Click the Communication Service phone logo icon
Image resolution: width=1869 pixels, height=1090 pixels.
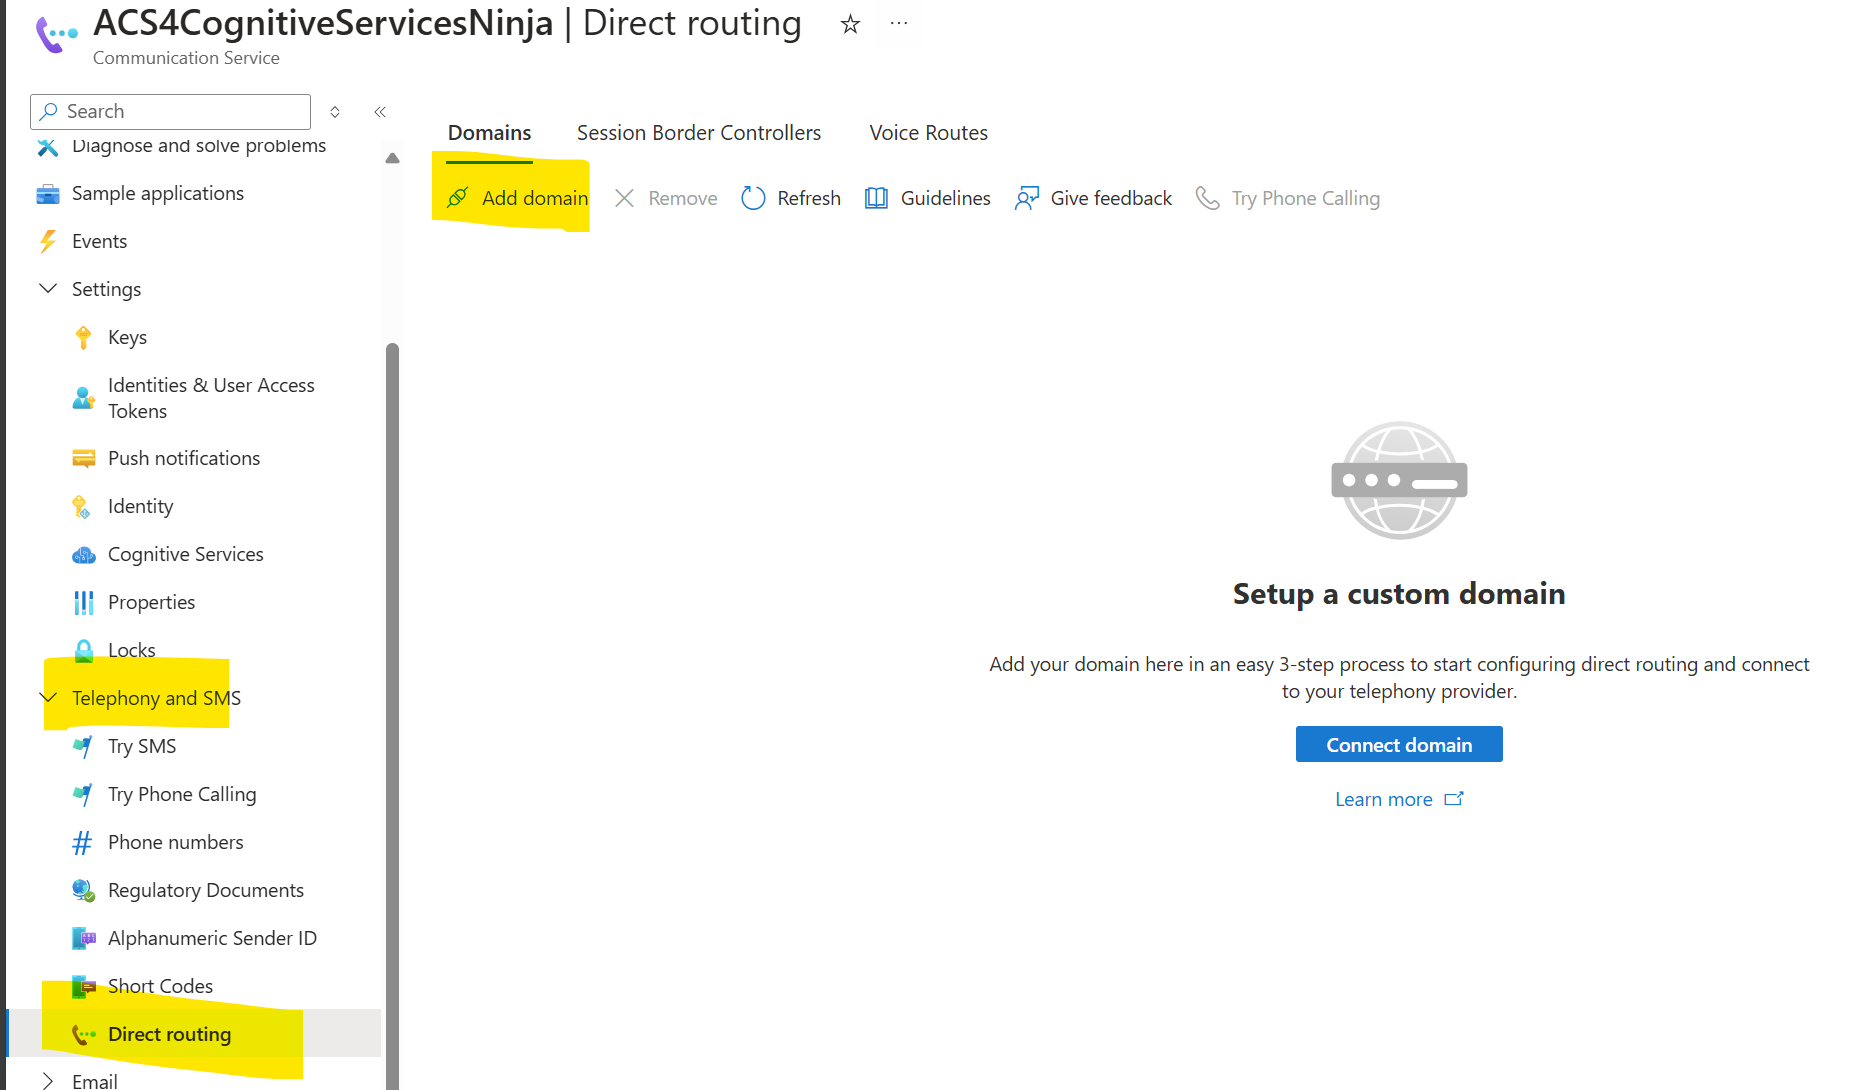tap(56, 34)
